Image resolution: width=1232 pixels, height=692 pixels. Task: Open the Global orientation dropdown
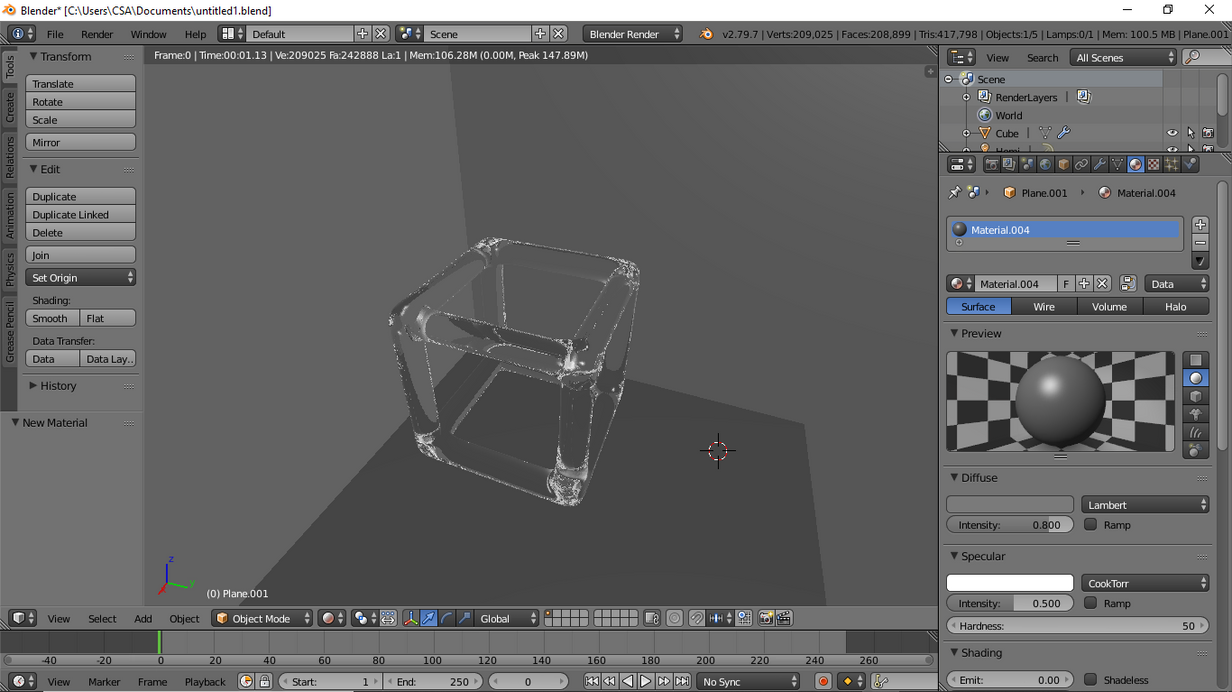(507, 618)
